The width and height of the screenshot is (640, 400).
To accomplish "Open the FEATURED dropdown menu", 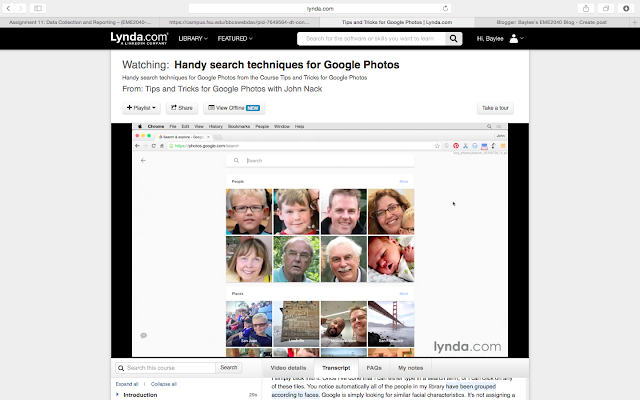I will (x=235, y=38).
